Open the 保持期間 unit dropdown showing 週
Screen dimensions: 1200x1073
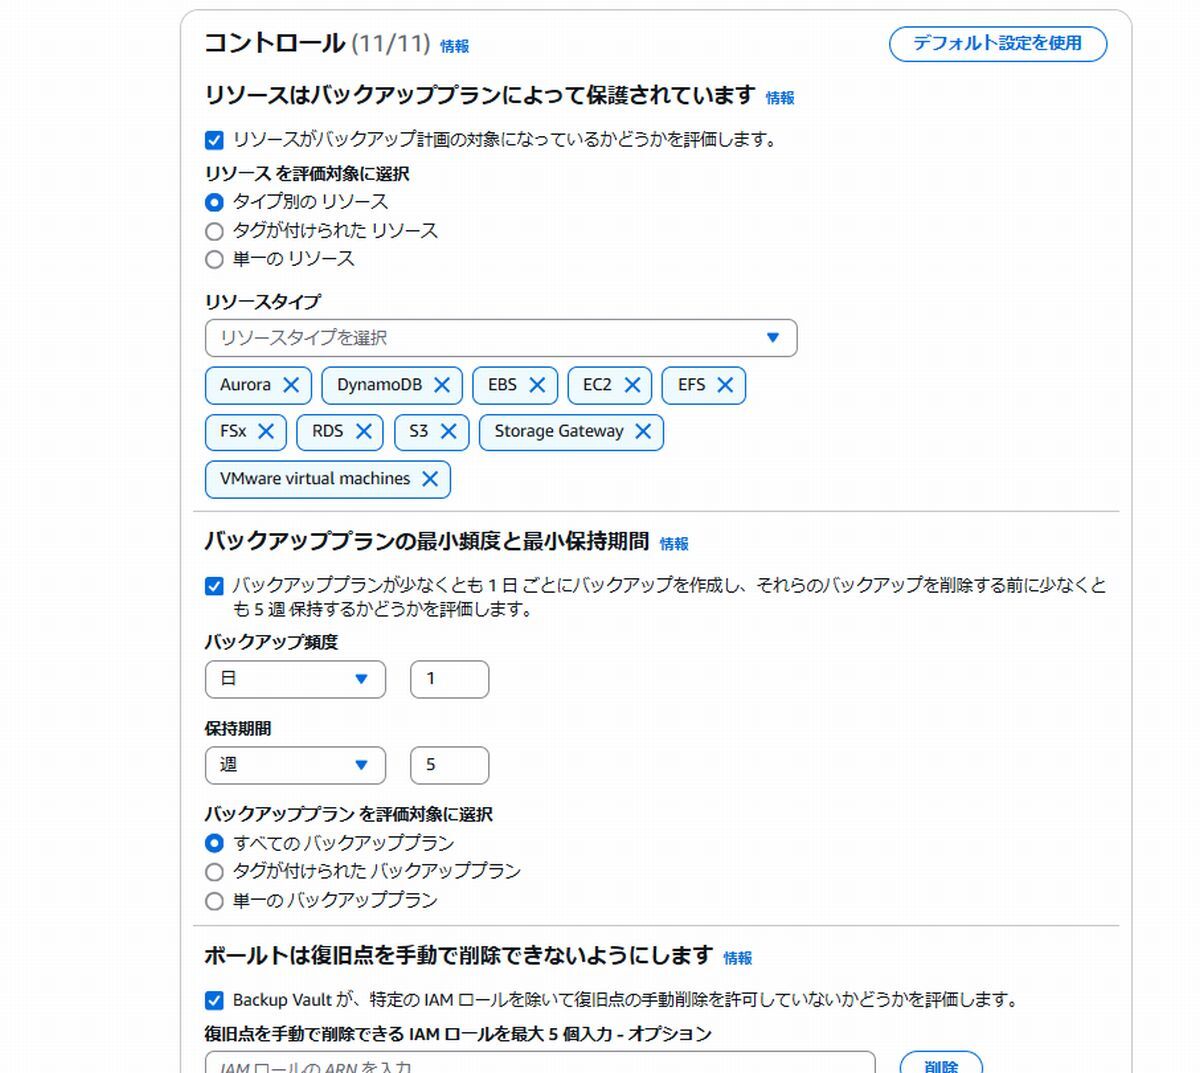point(295,765)
